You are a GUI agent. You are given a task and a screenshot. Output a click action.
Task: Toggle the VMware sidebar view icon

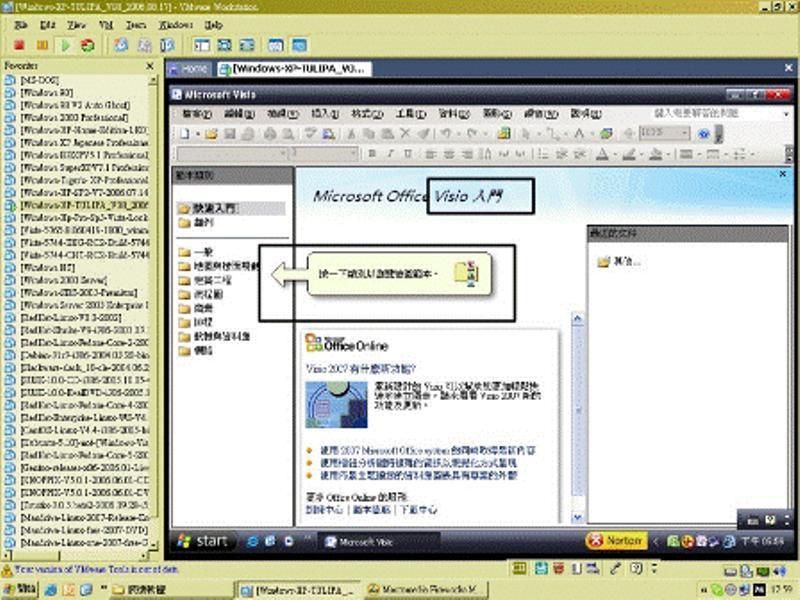202,45
